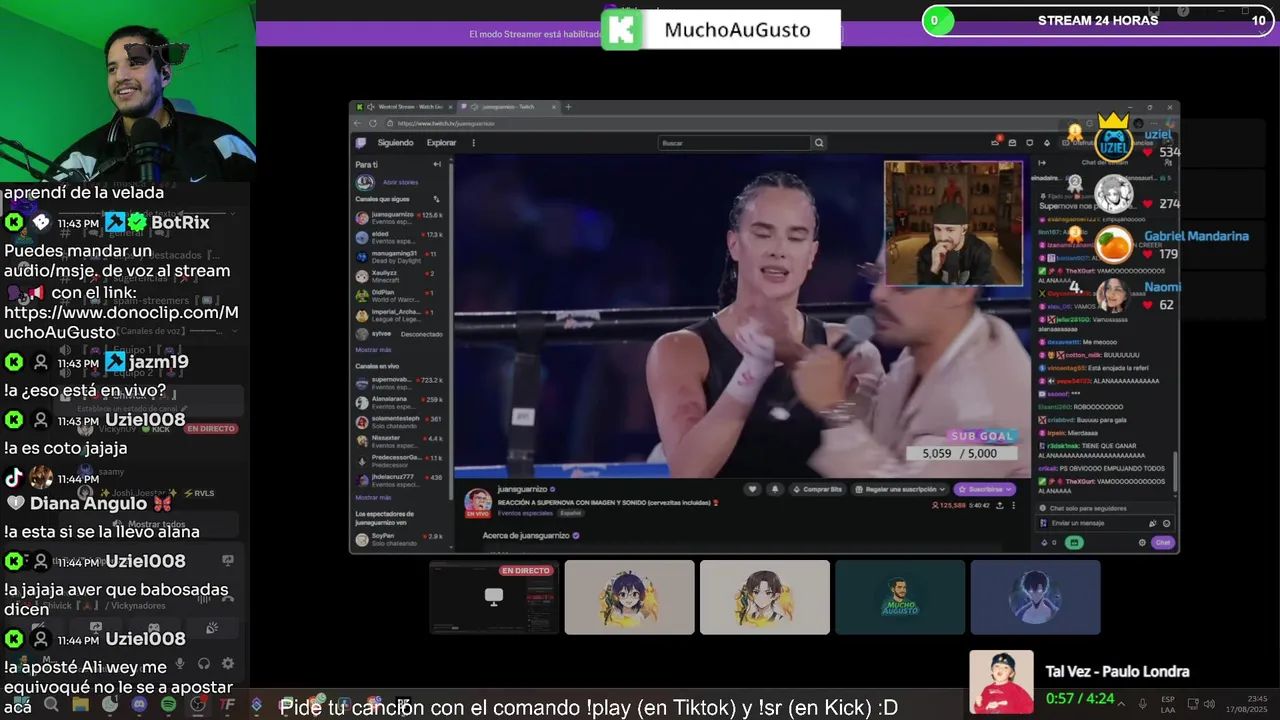This screenshot has width=1280, height=720.
Task: Collapse the Para ti sidebar arrow
Action: 437,164
